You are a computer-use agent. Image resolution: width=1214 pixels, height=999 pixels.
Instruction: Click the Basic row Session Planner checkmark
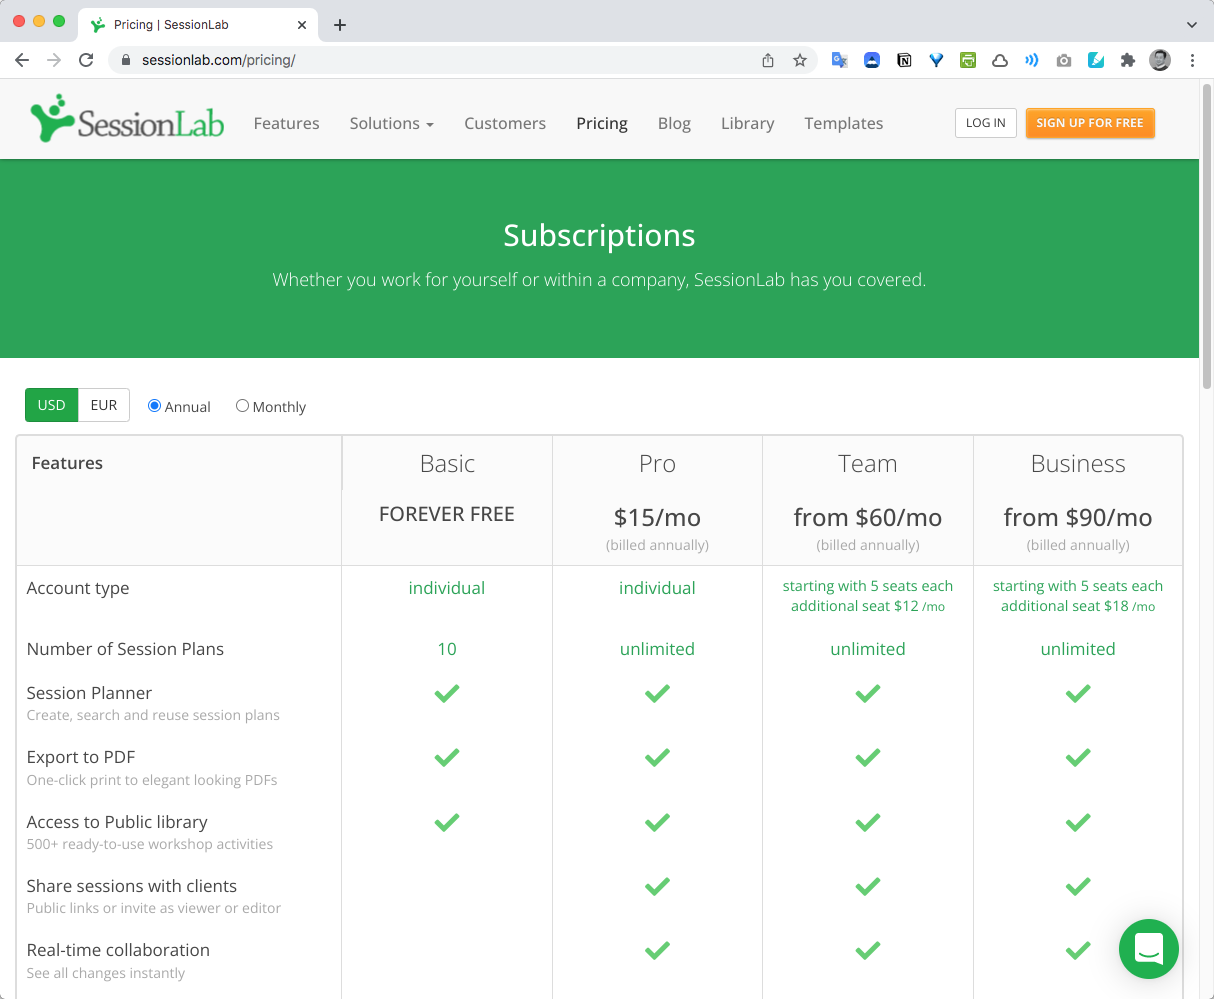(x=447, y=693)
